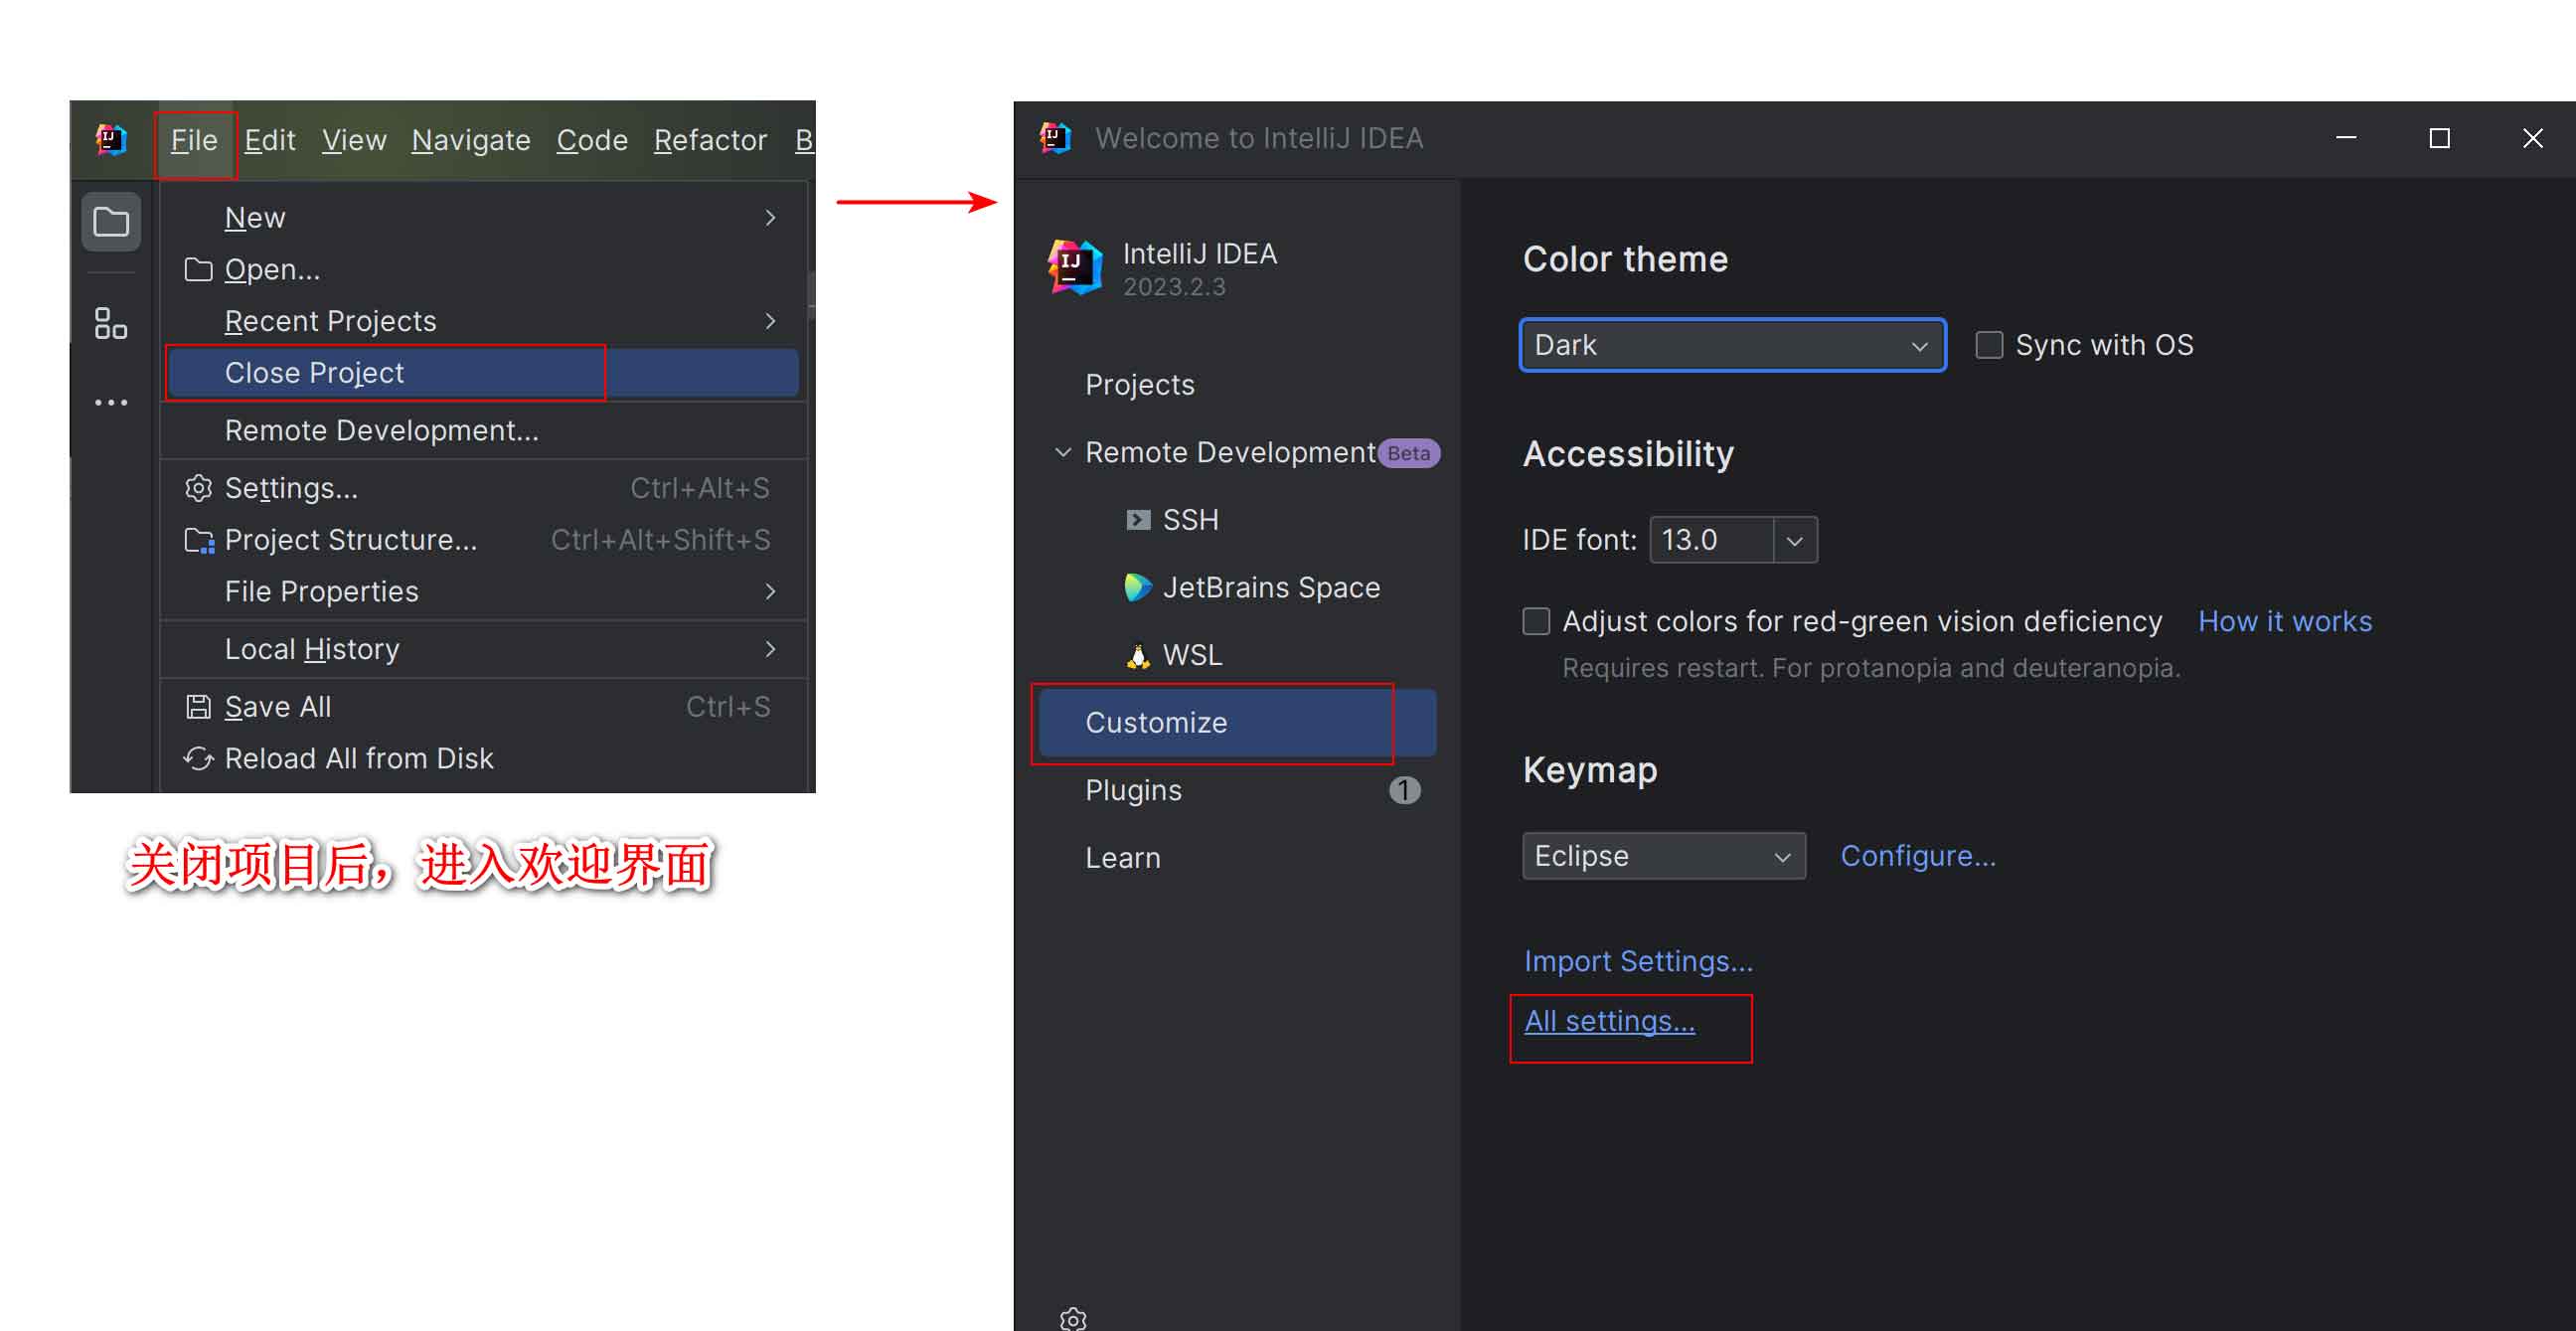Click the IntelliJ IDEA logo in Welcome sidebar
This screenshot has height=1331, width=2576.
tap(1075, 268)
